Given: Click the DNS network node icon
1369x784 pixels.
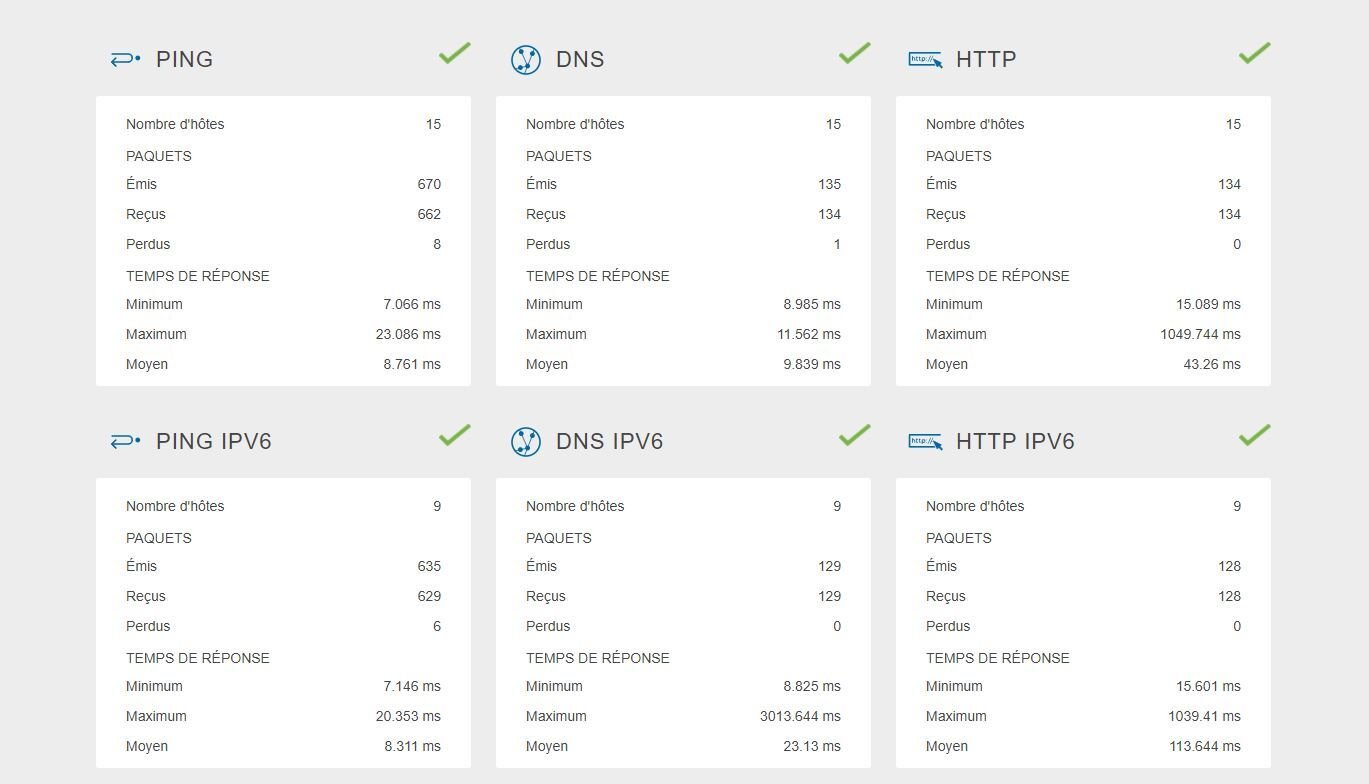Looking at the screenshot, I should (525, 60).
